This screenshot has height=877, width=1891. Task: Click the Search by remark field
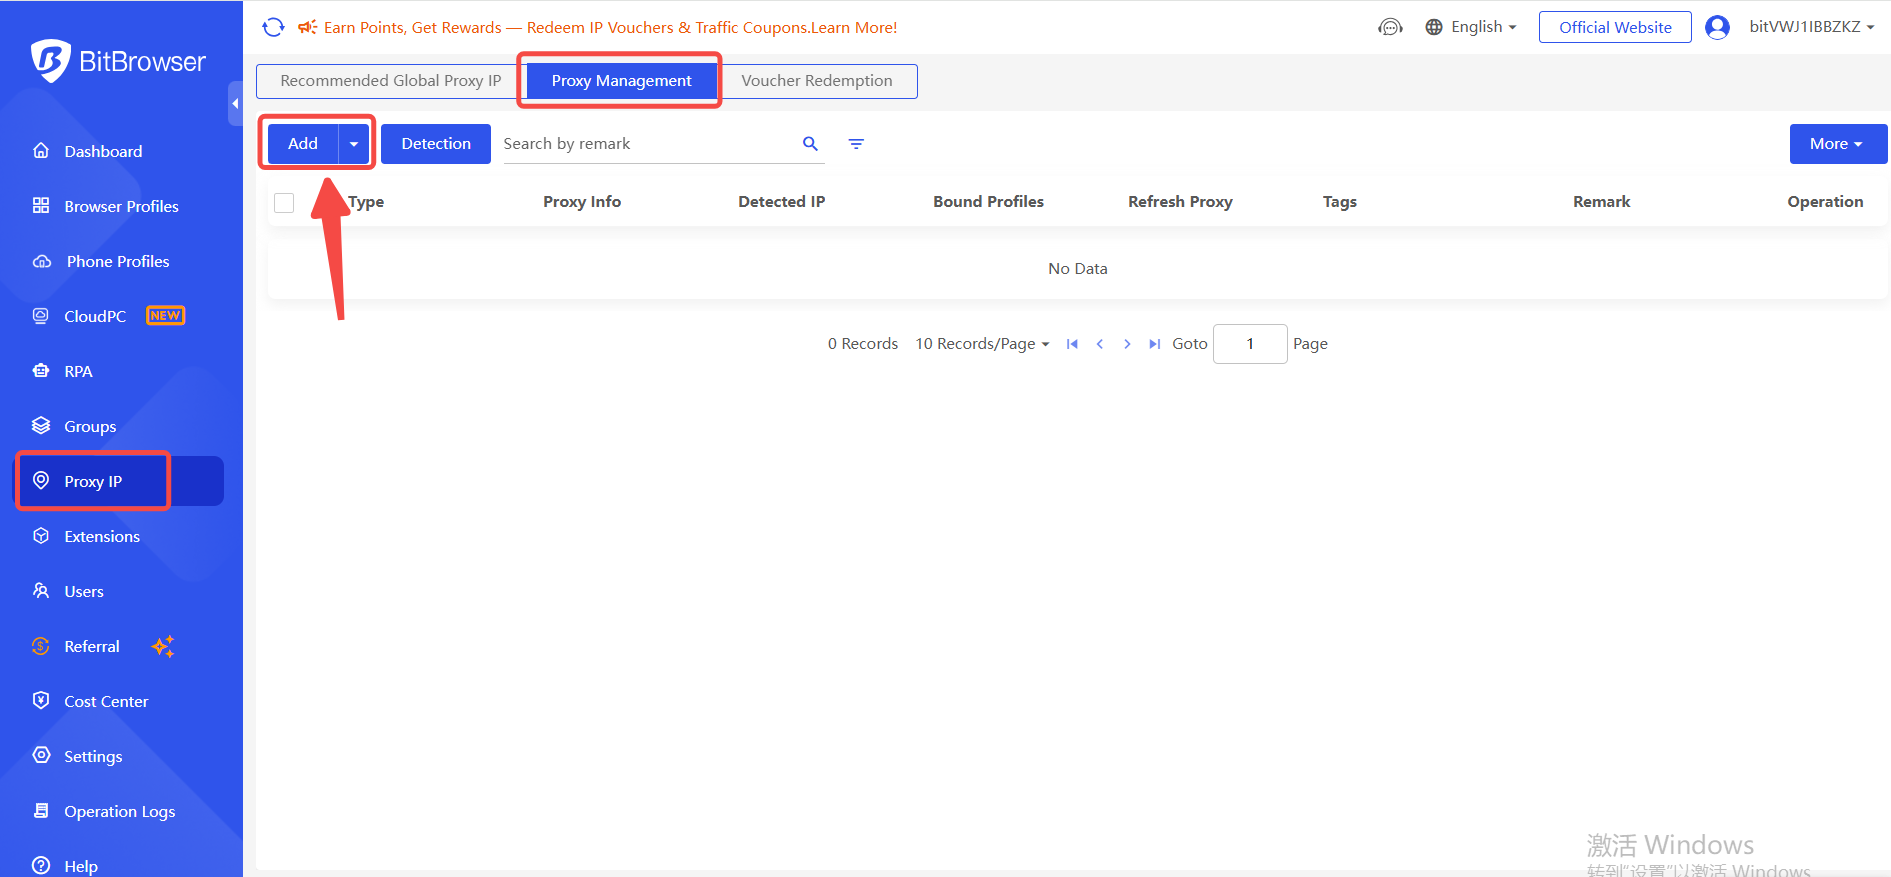pos(650,144)
